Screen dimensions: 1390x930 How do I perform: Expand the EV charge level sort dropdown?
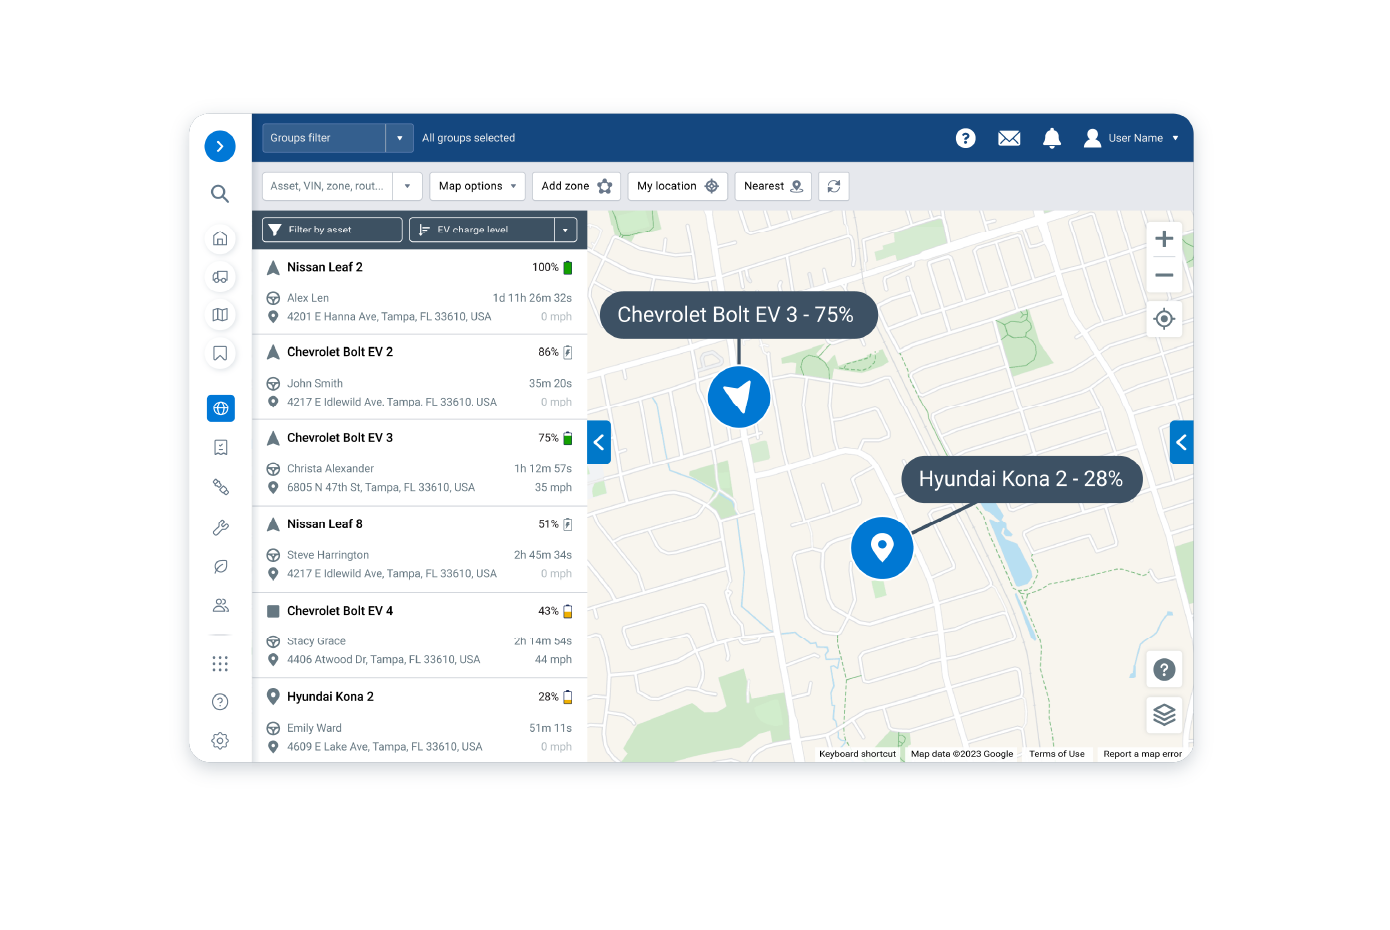pyautogui.click(x=565, y=229)
